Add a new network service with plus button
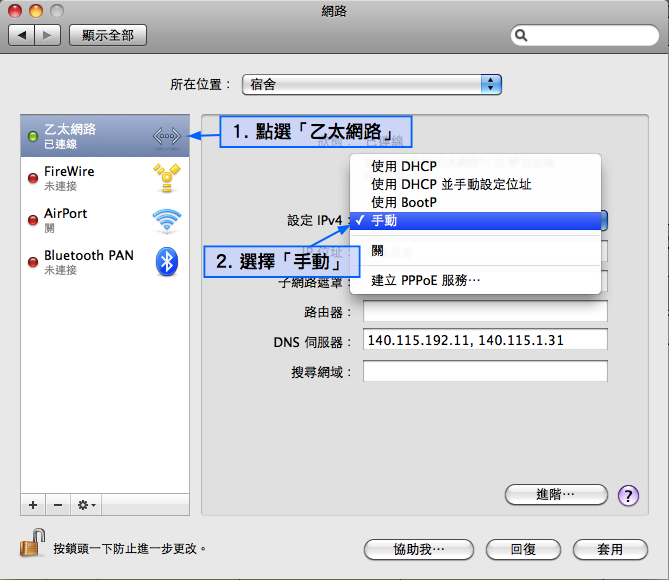This screenshot has width=669, height=580. coord(33,505)
